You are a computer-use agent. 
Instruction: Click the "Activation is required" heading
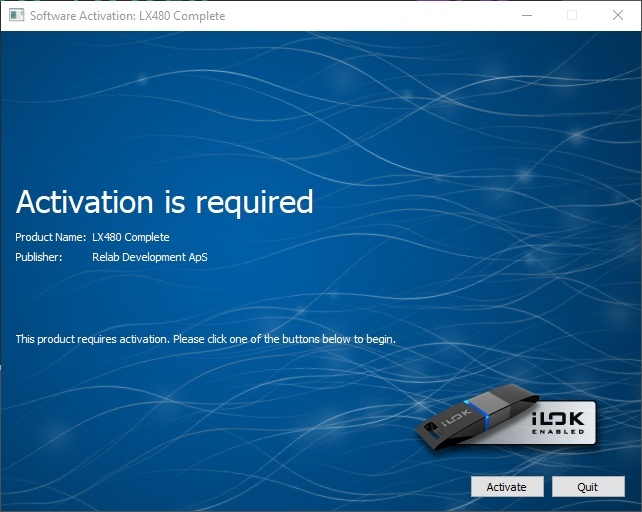click(x=164, y=202)
